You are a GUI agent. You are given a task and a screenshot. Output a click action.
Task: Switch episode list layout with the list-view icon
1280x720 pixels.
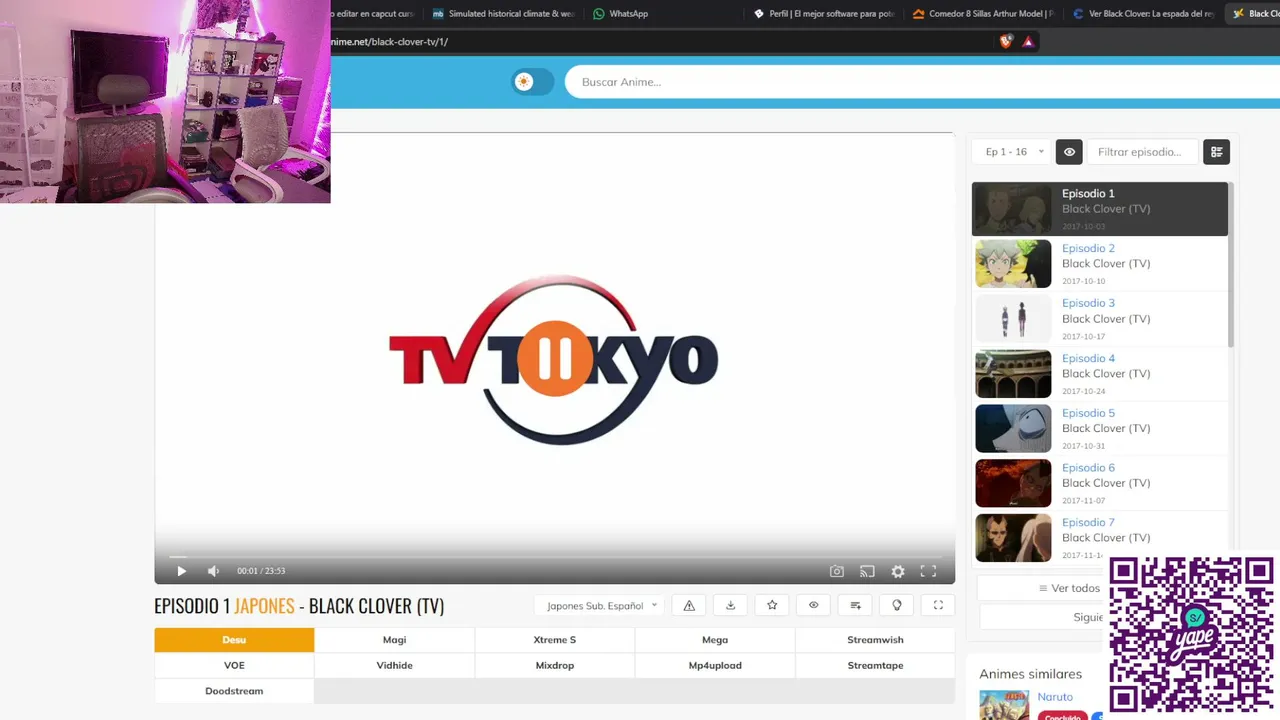coord(1216,152)
